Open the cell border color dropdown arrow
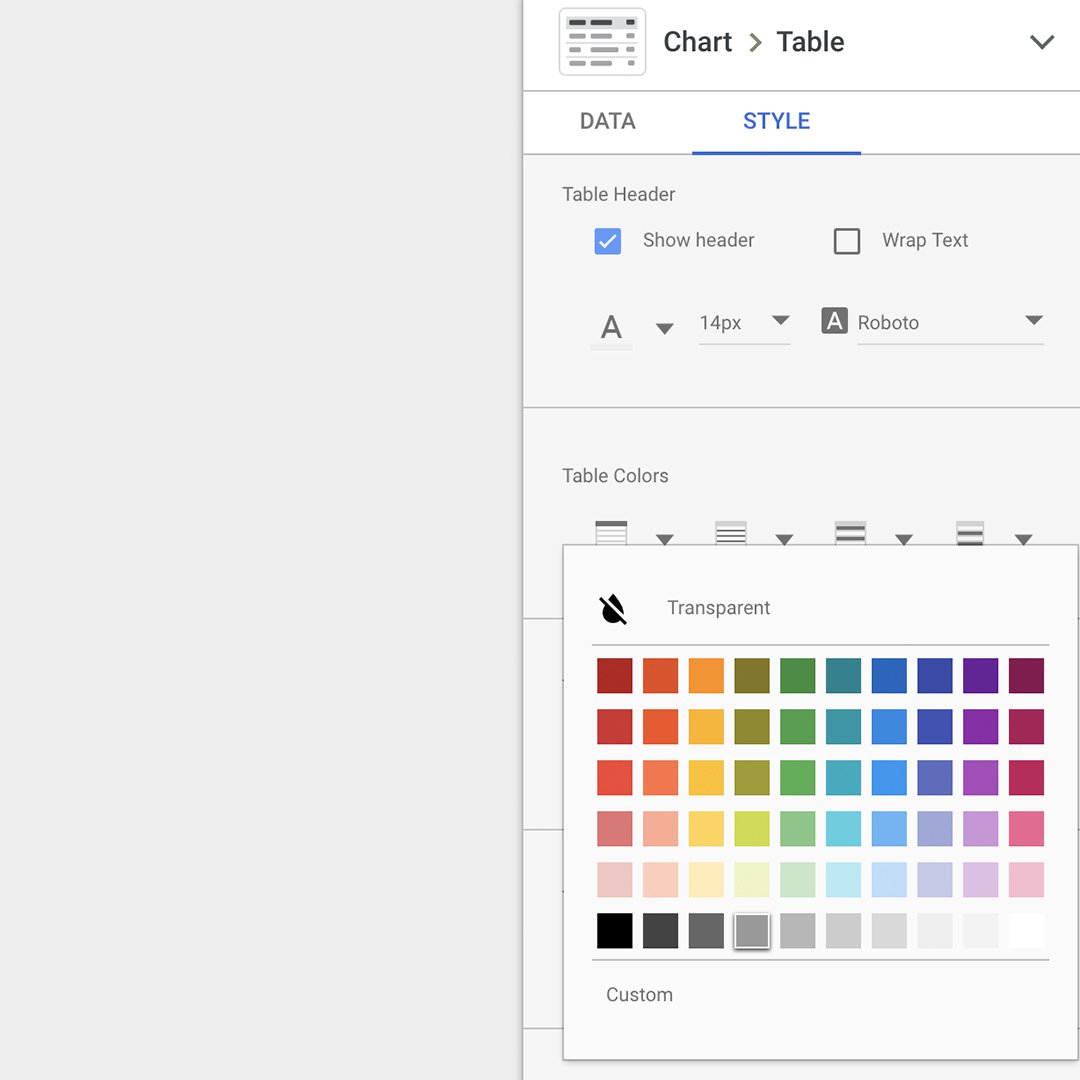1080x1080 pixels. coord(784,539)
